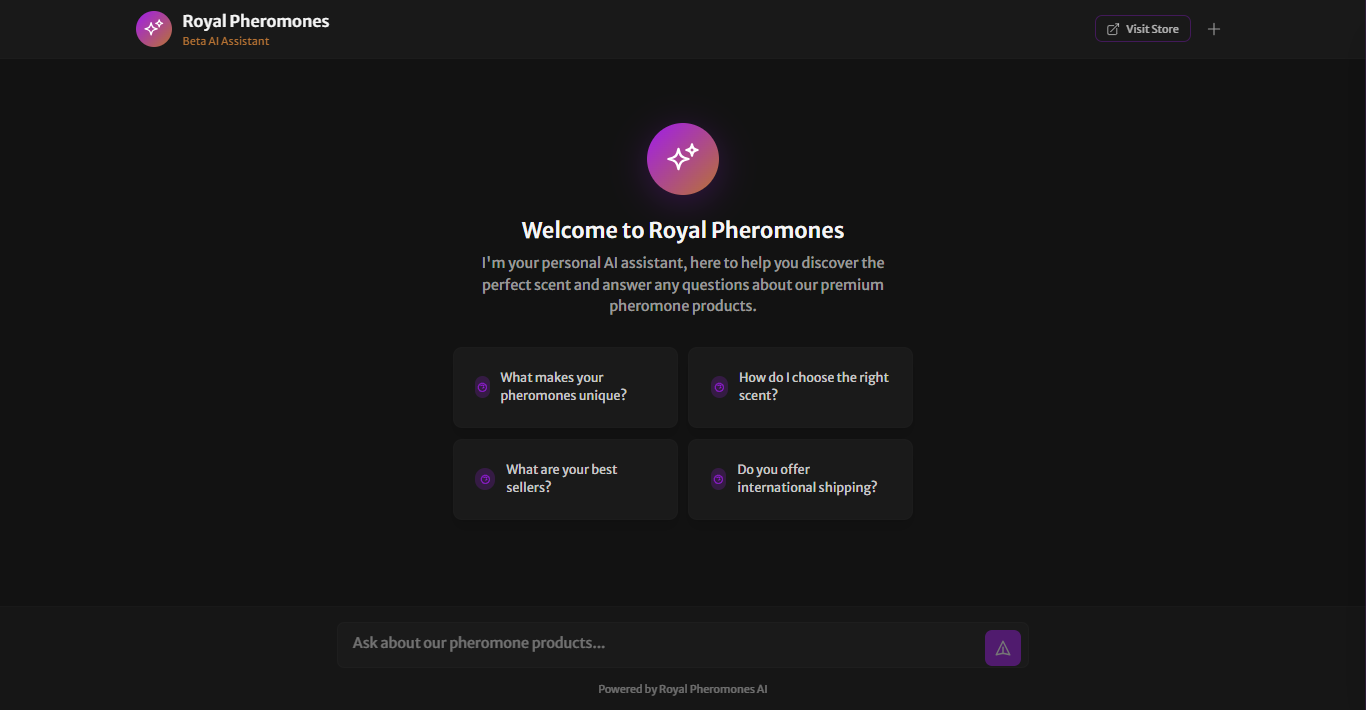The width and height of the screenshot is (1366, 710).
Task: Click the assistant introduction description text
Action: tap(683, 284)
